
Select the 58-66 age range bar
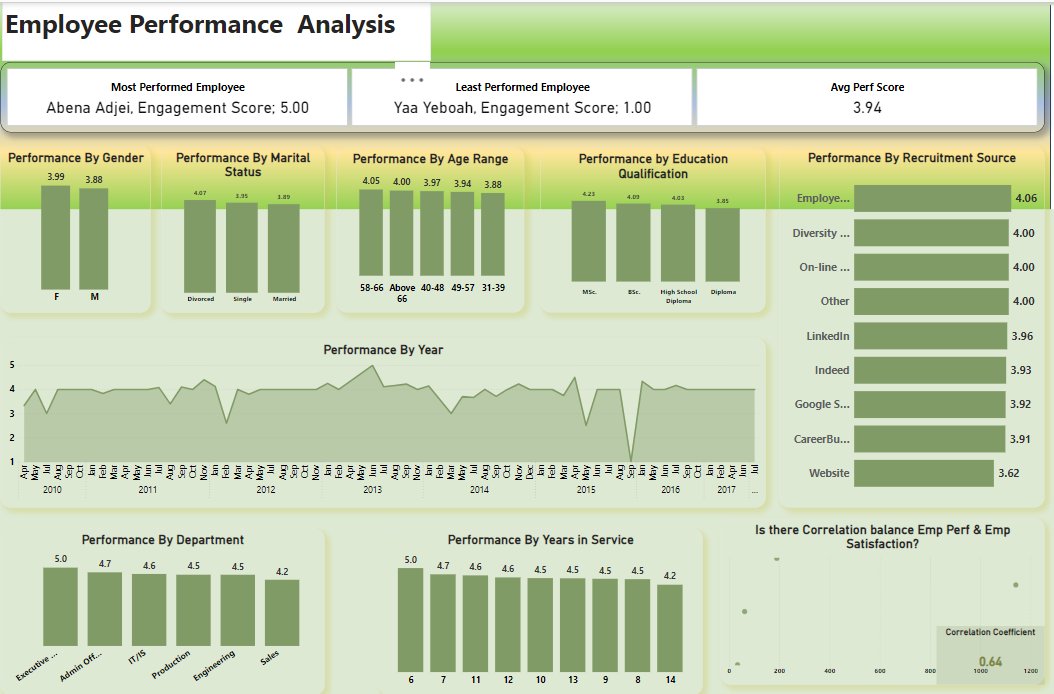[x=371, y=233]
